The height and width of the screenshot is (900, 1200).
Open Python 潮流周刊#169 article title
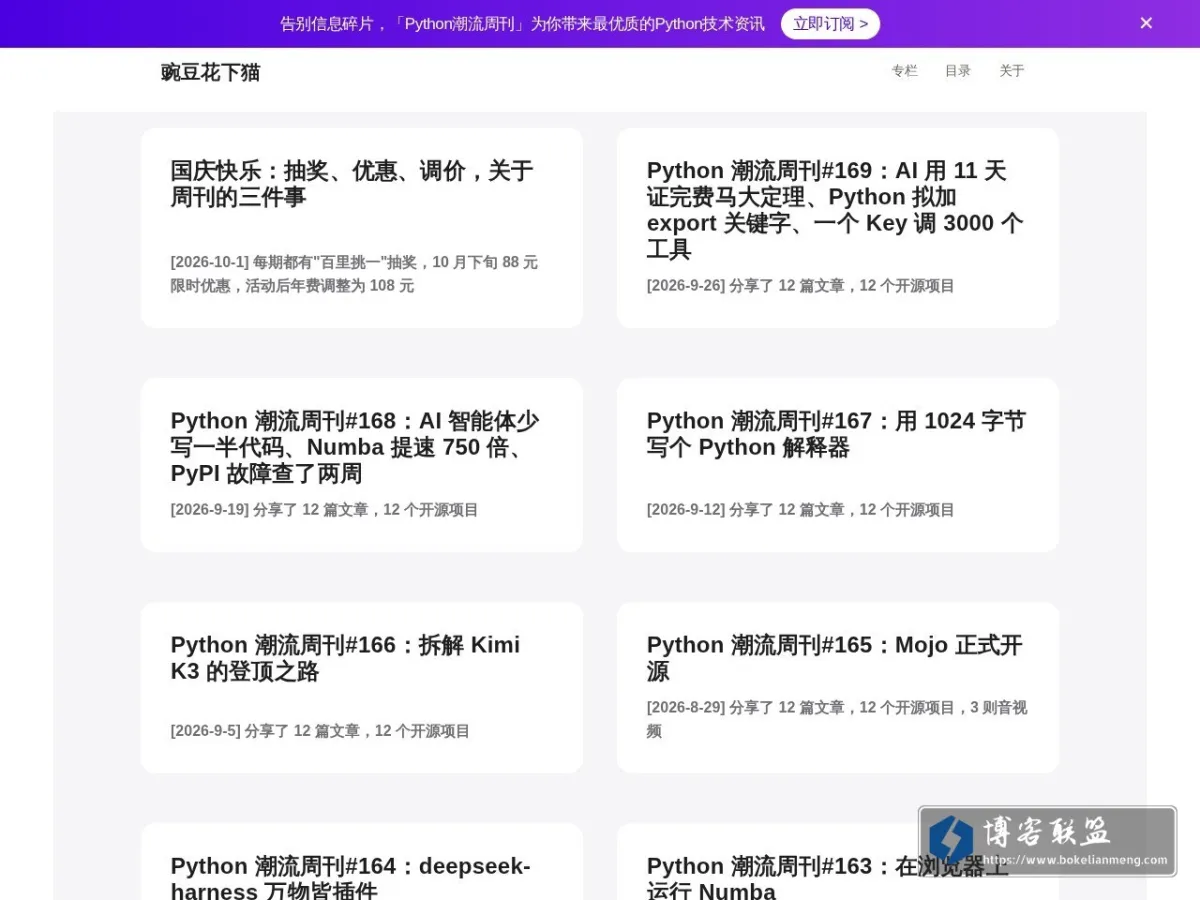click(835, 210)
